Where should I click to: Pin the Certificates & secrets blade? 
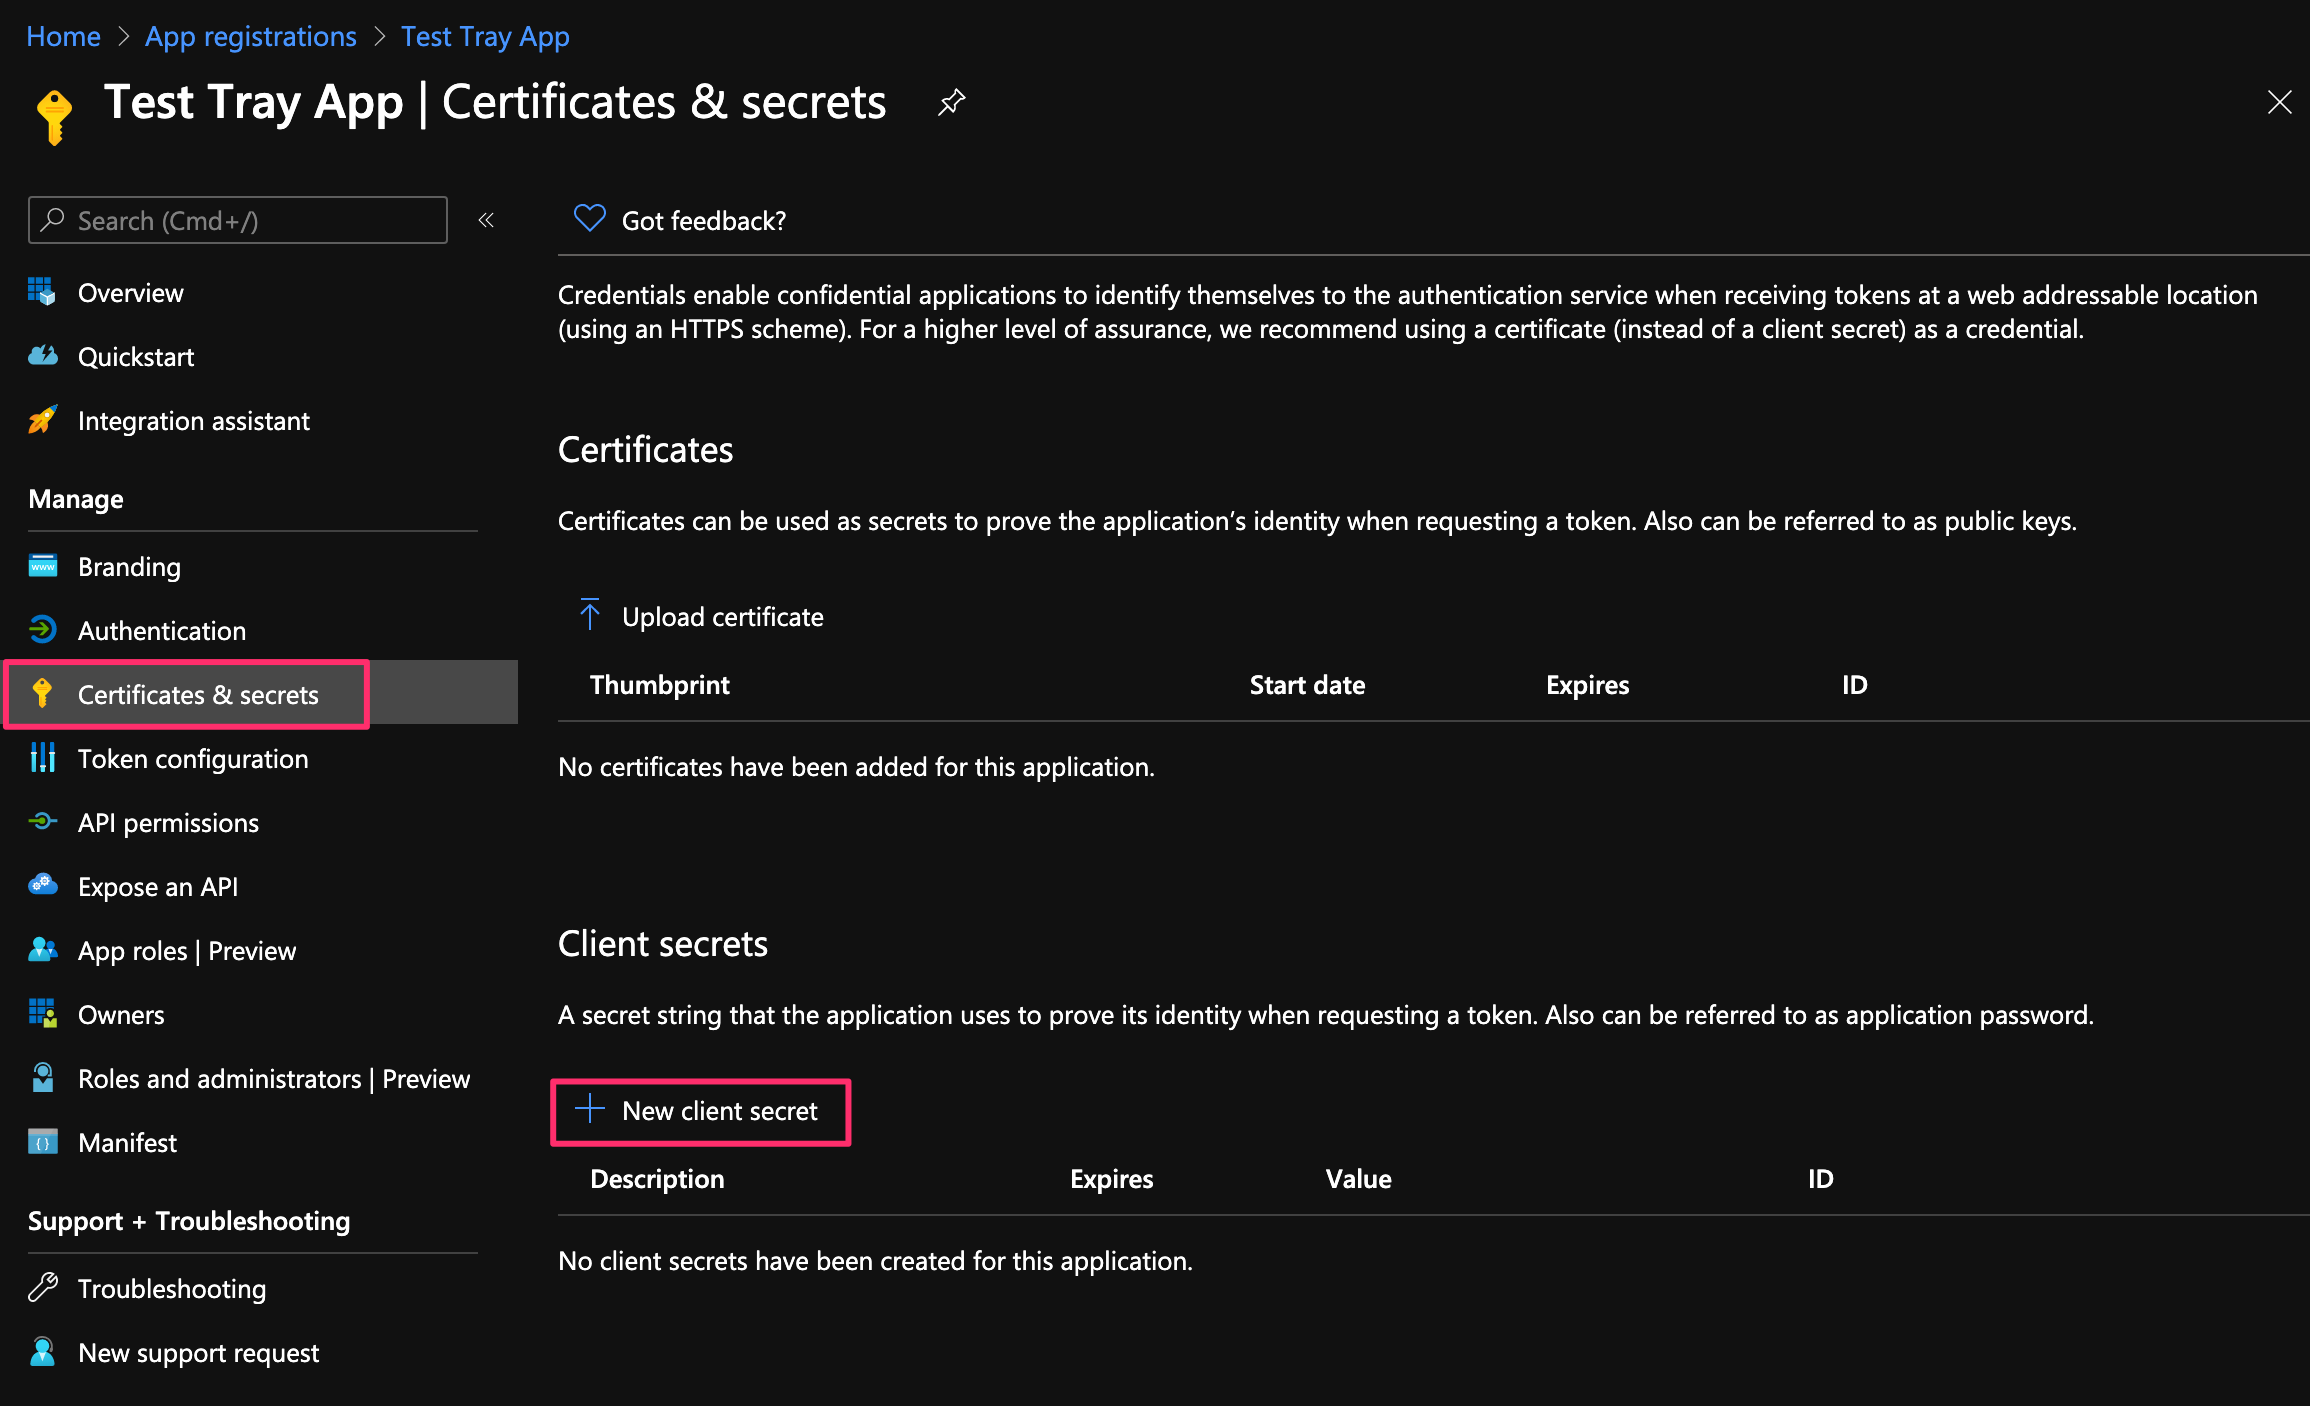(950, 101)
